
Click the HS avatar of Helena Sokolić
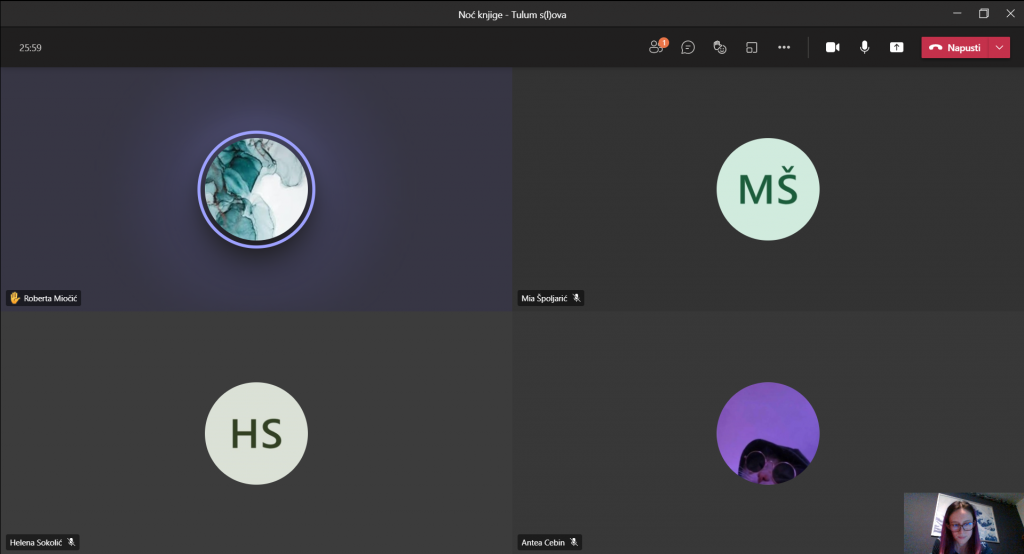(256, 433)
